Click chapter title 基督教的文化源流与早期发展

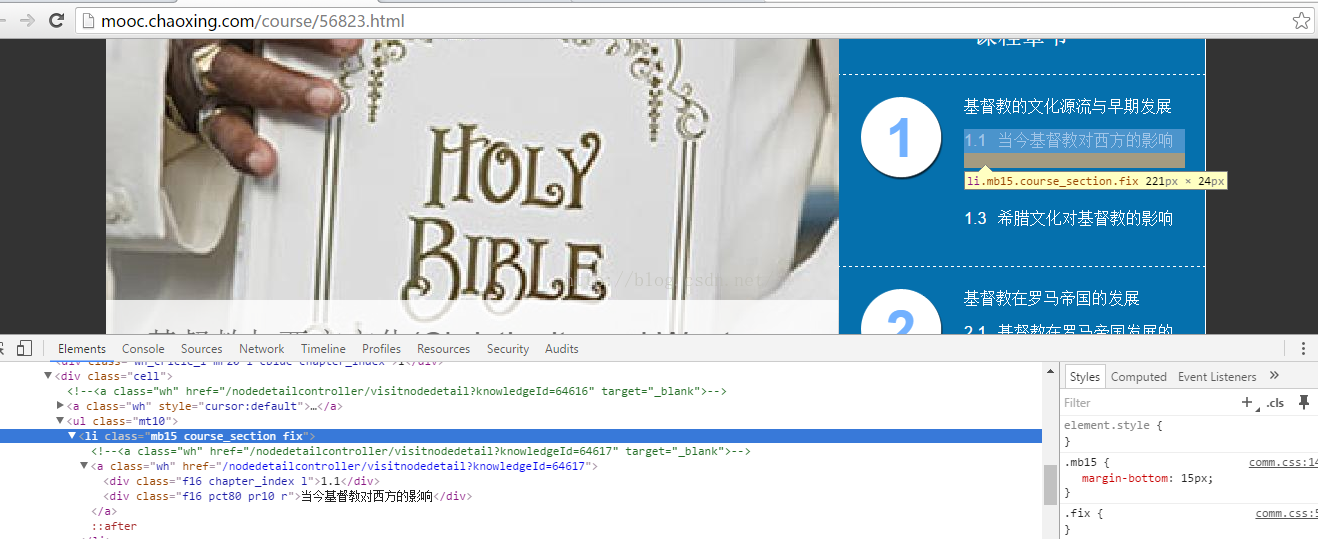(x=1067, y=106)
